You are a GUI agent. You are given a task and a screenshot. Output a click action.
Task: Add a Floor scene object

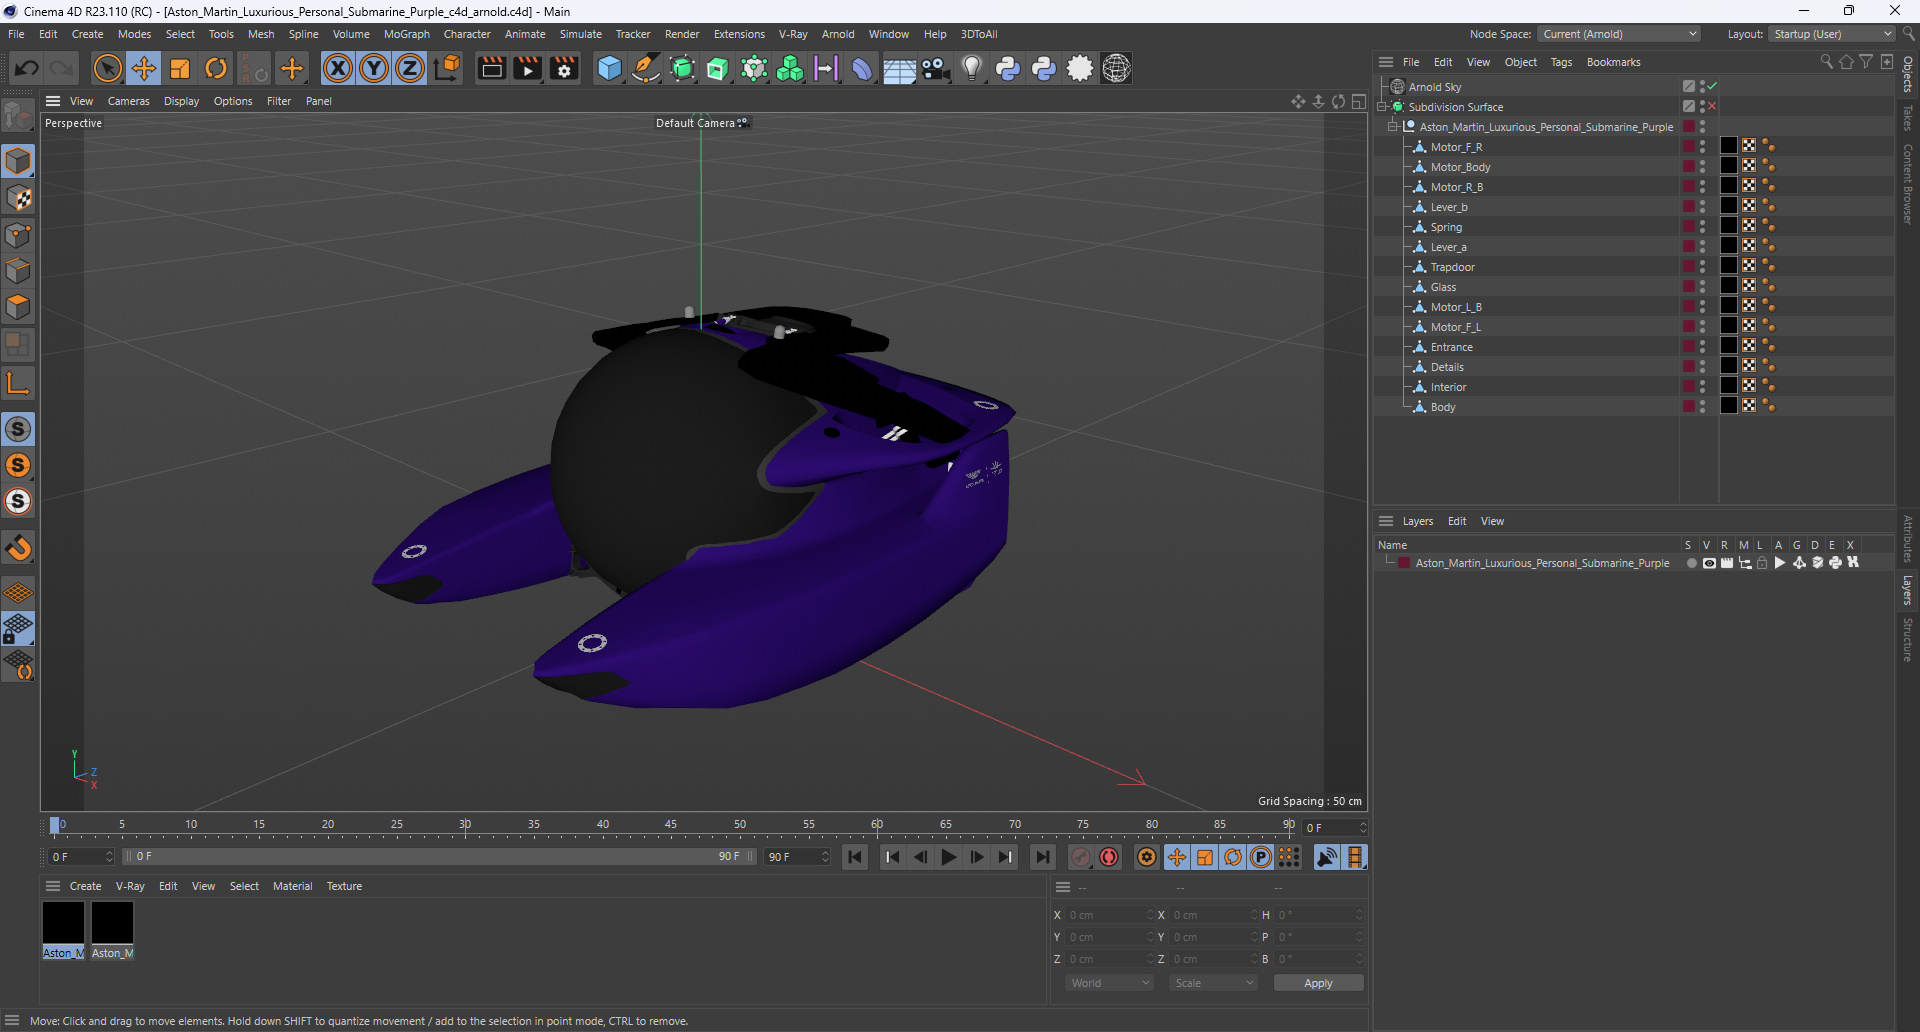(x=898, y=68)
